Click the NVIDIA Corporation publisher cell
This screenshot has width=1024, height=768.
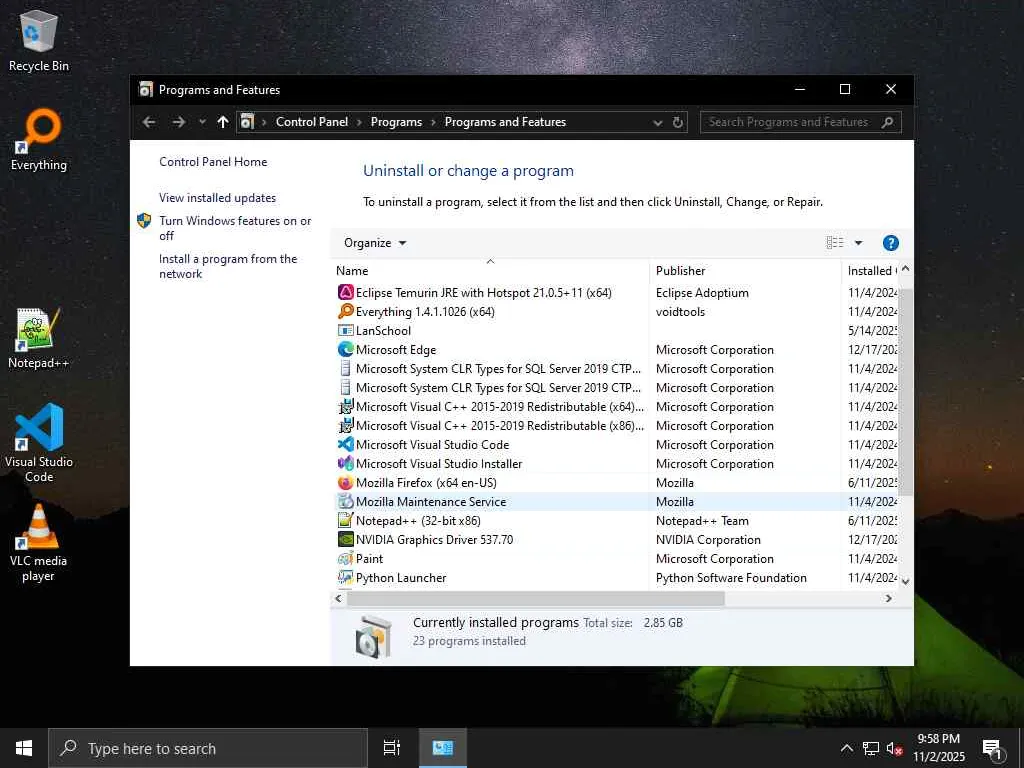708,539
